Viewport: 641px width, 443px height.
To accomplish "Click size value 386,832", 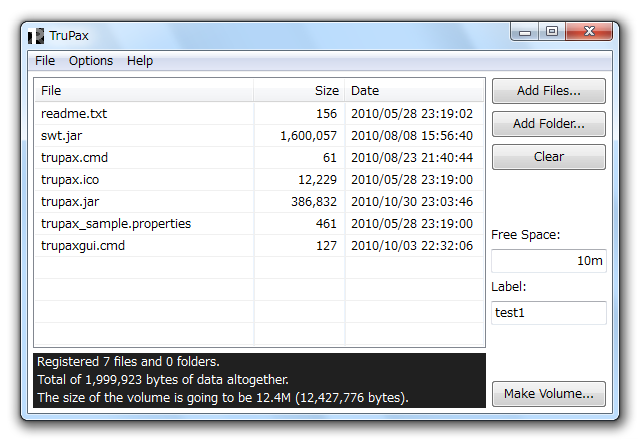I will (314, 202).
